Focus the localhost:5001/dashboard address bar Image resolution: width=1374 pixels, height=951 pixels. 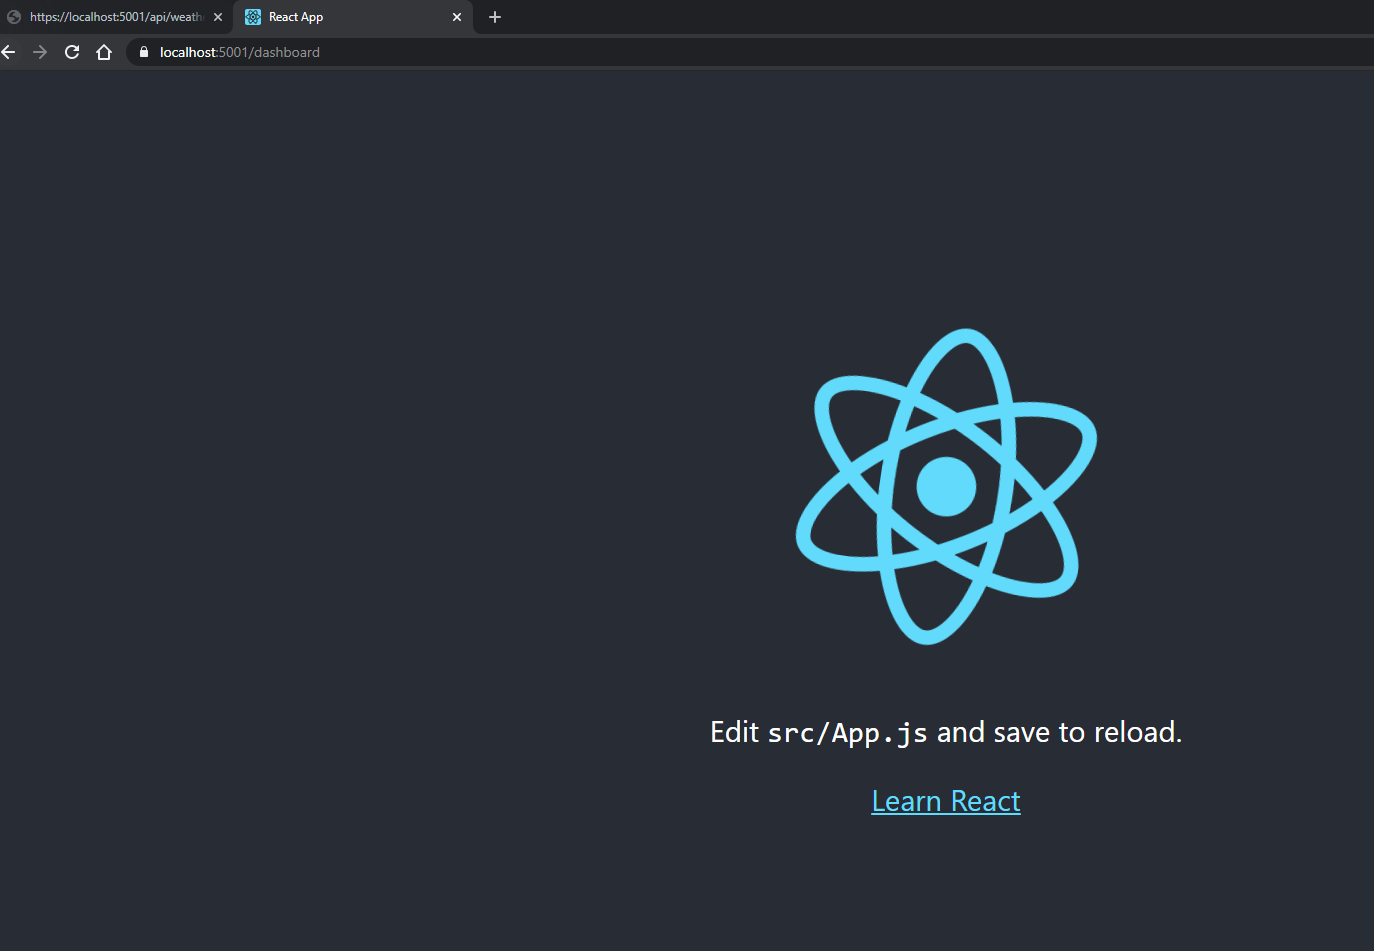click(750, 52)
